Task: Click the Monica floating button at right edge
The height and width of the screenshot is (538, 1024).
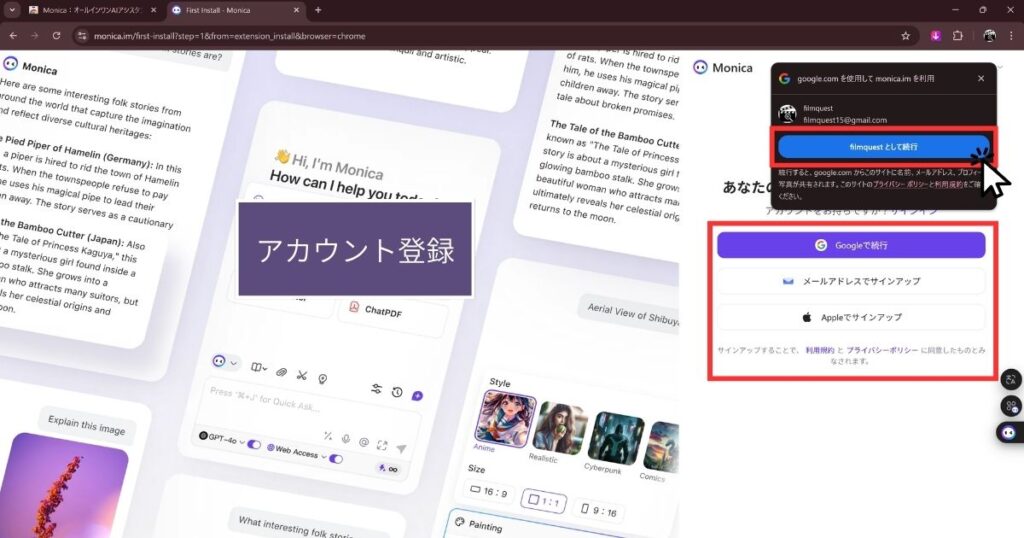Action: coord(1010,433)
